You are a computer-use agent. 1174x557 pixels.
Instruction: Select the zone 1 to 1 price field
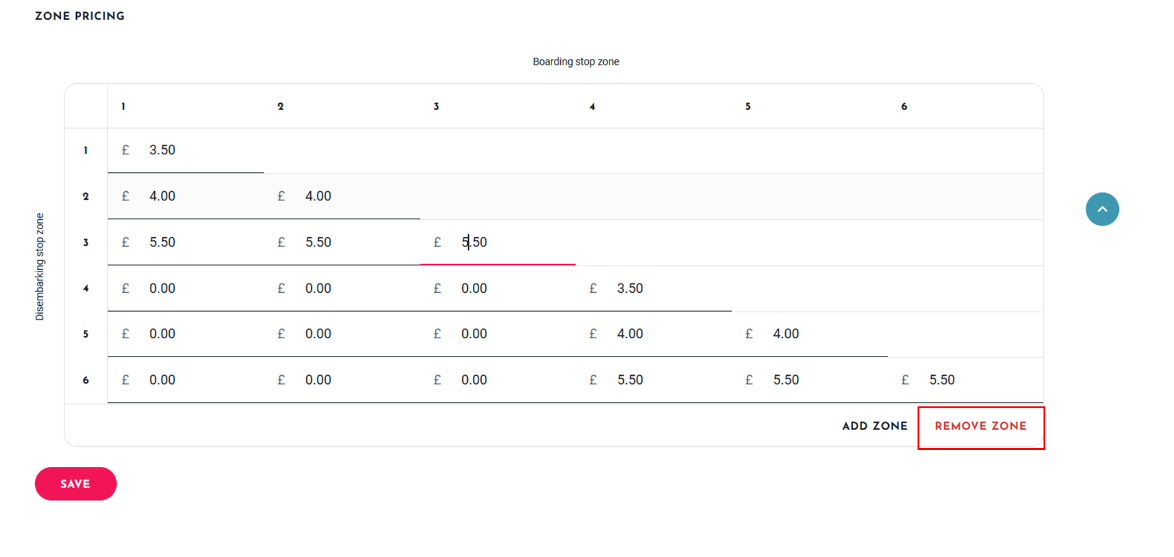coord(186,150)
